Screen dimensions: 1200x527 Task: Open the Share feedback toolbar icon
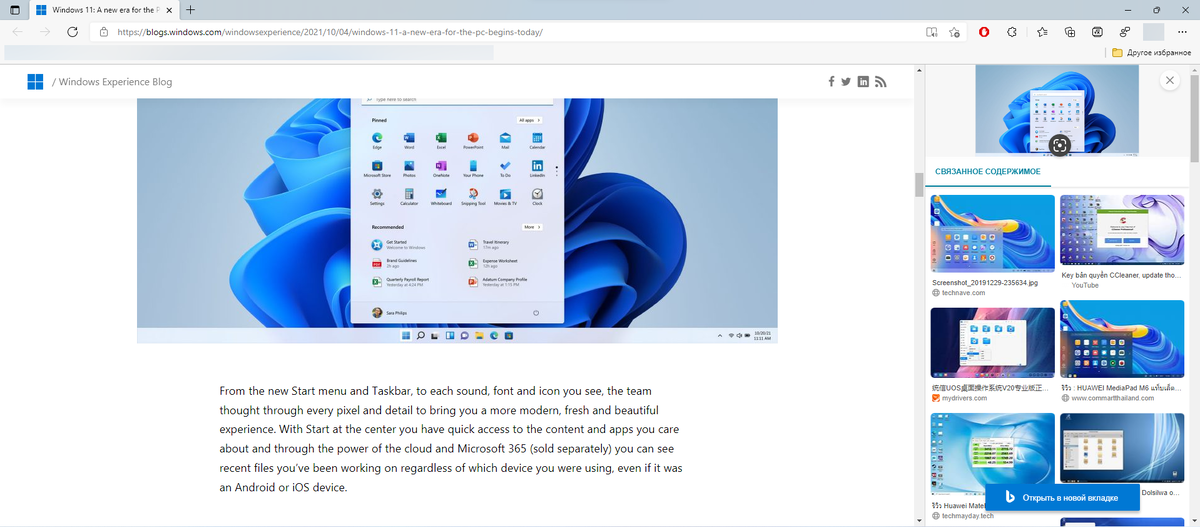1125,32
